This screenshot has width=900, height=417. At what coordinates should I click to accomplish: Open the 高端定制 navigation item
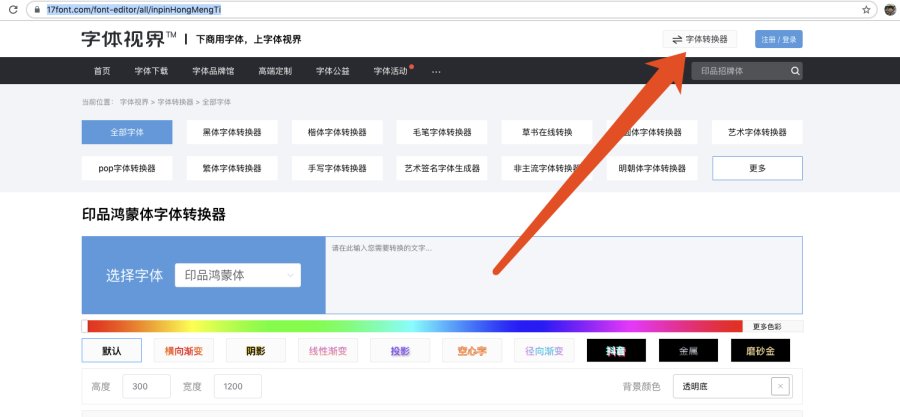[275, 71]
